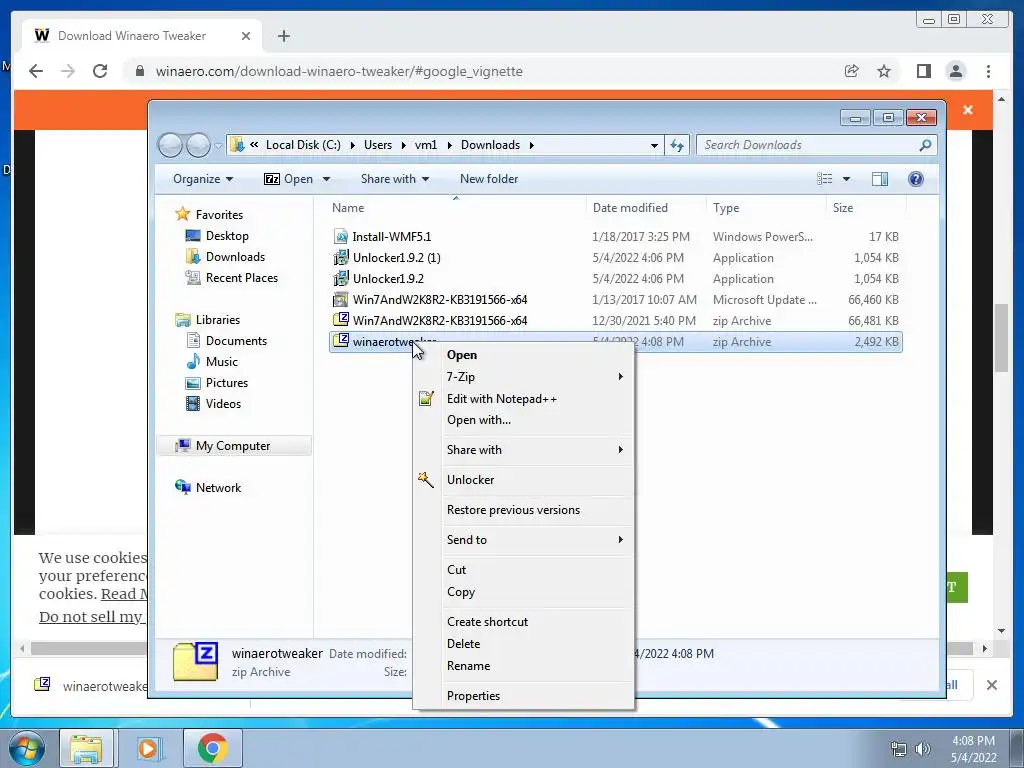Click the volume speaker tray icon
The image size is (1024, 768).
pyautogui.click(x=923, y=749)
